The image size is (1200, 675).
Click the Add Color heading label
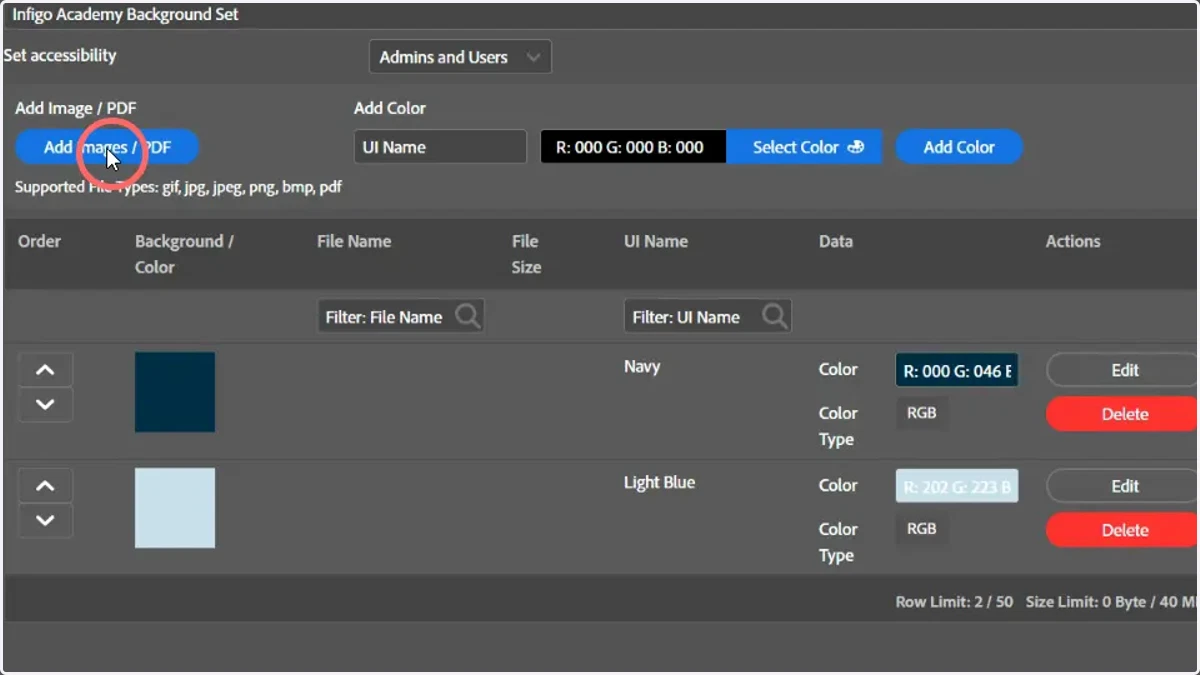pyautogui.click(x=390, y=108)
